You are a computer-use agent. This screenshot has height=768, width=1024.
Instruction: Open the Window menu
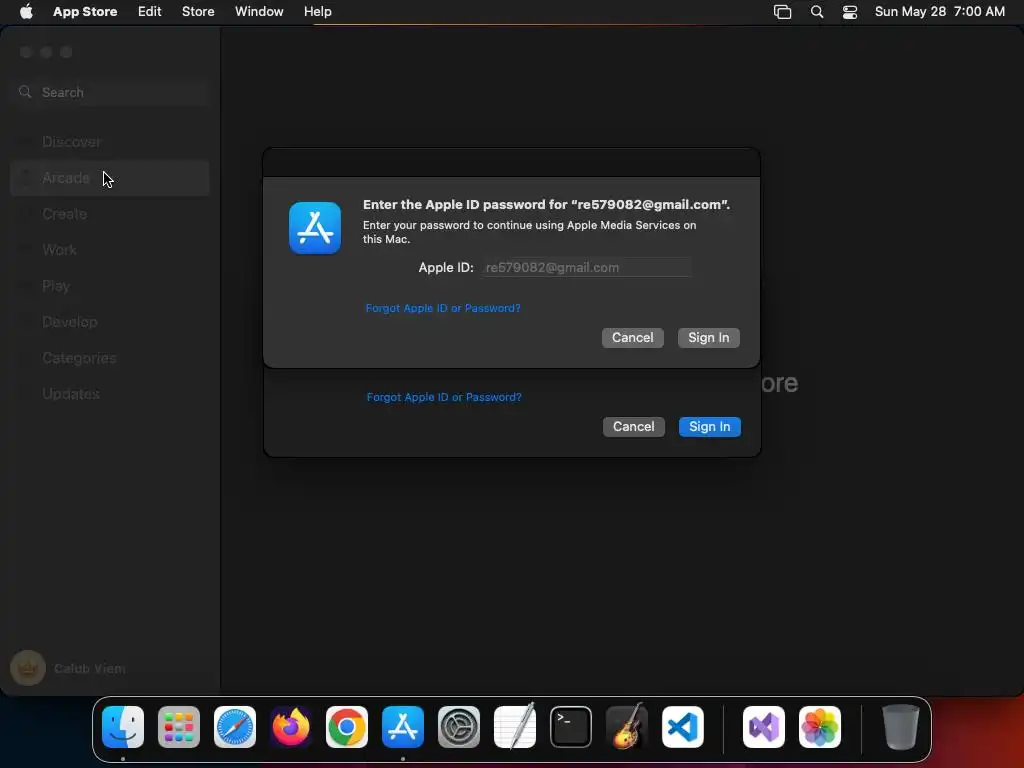[259, 11]
